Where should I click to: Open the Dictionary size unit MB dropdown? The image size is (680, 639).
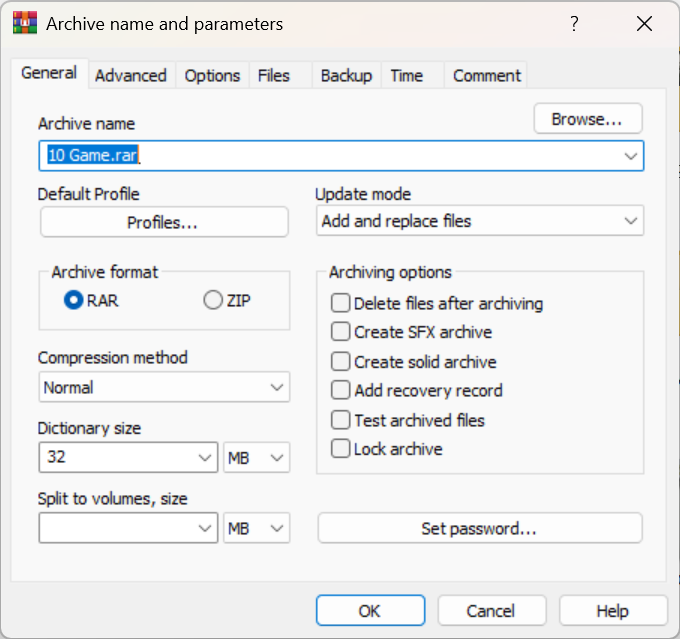coord(256,457)
